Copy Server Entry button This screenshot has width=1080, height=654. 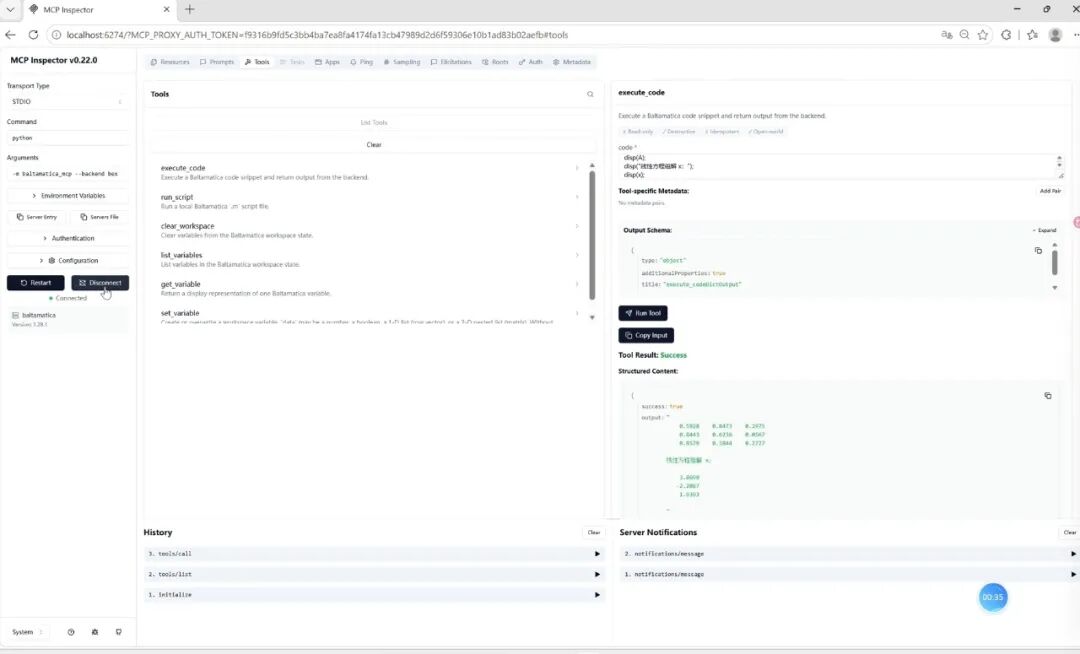(37, 217)
